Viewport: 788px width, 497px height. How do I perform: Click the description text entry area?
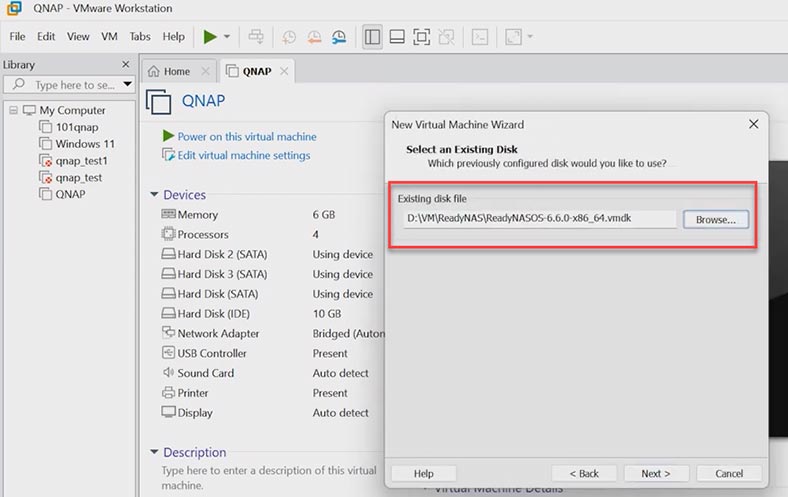coord(269,478)
